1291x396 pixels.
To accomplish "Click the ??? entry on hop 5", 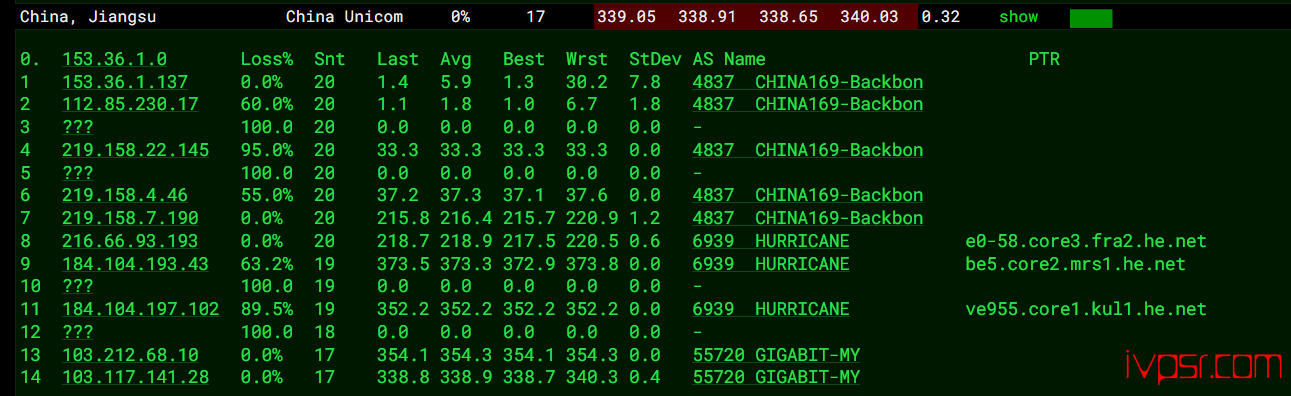I will click(x=77, y=173).
